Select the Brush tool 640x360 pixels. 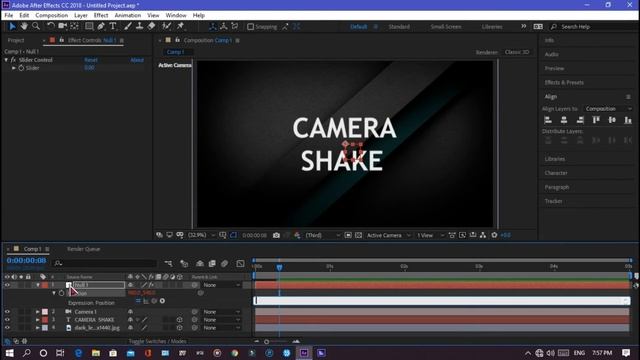[128, 26]
